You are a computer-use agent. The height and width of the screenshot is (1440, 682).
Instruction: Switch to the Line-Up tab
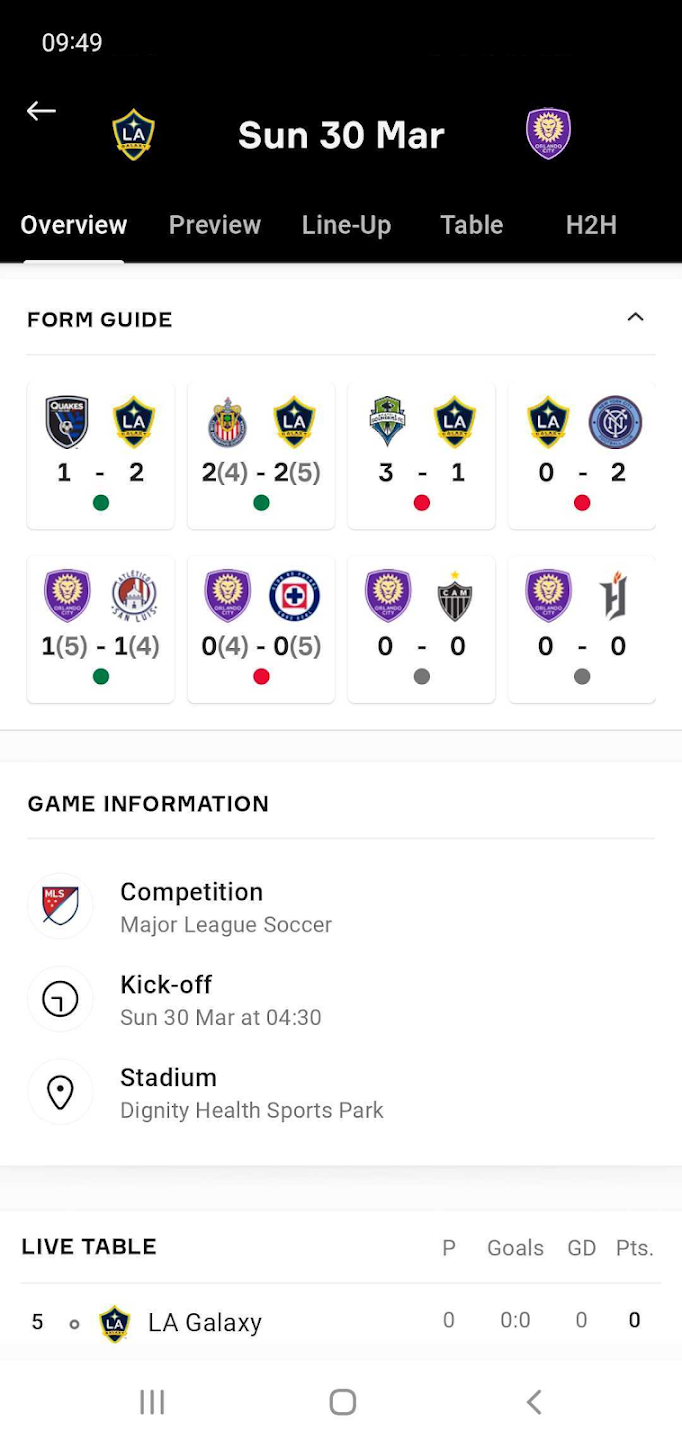[346, 225]
